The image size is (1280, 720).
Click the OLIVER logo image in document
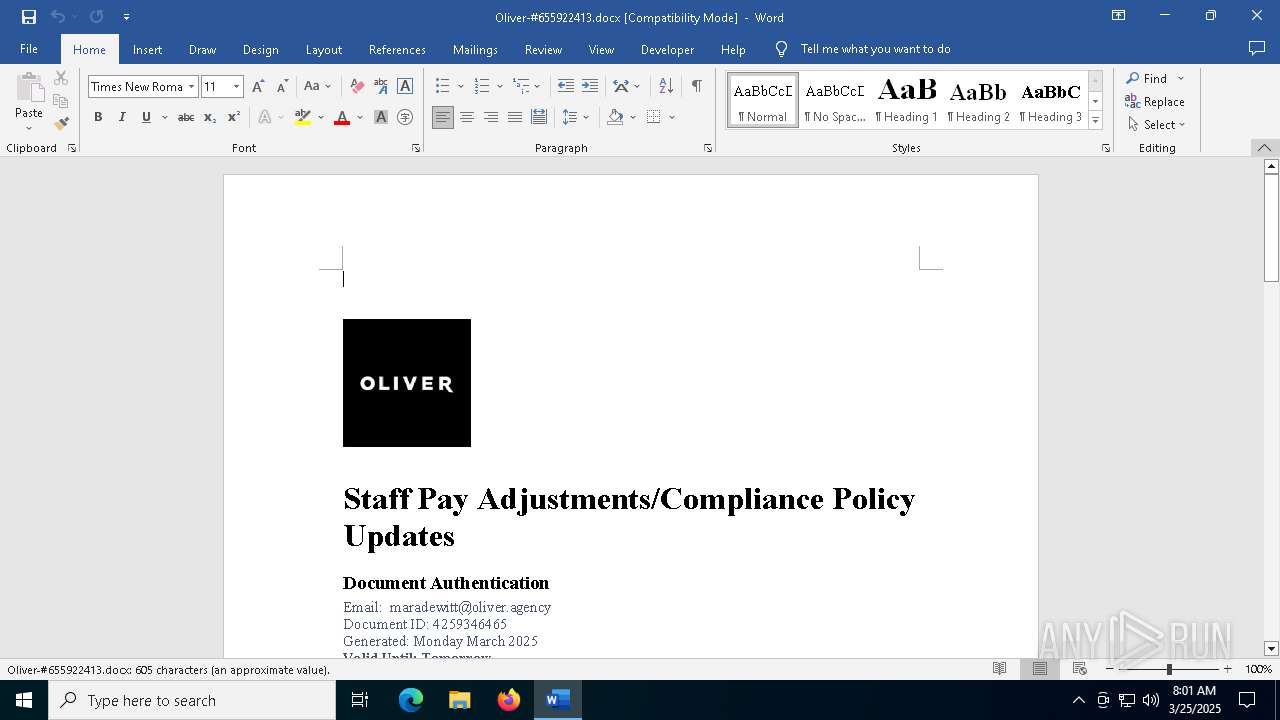coord(407,383)
